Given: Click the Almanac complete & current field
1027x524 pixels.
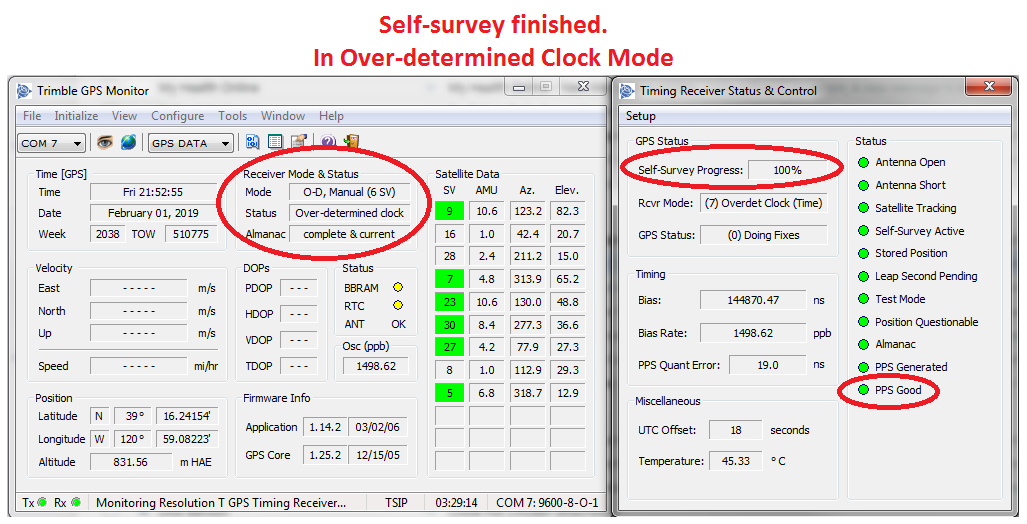Looking at the screenshot, I should [349, 234].
